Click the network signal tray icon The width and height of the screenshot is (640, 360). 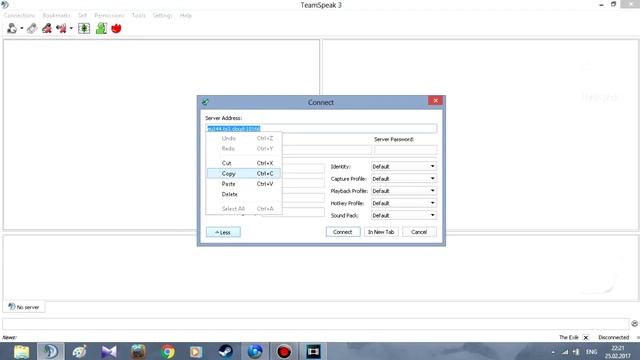click(565, 352)
